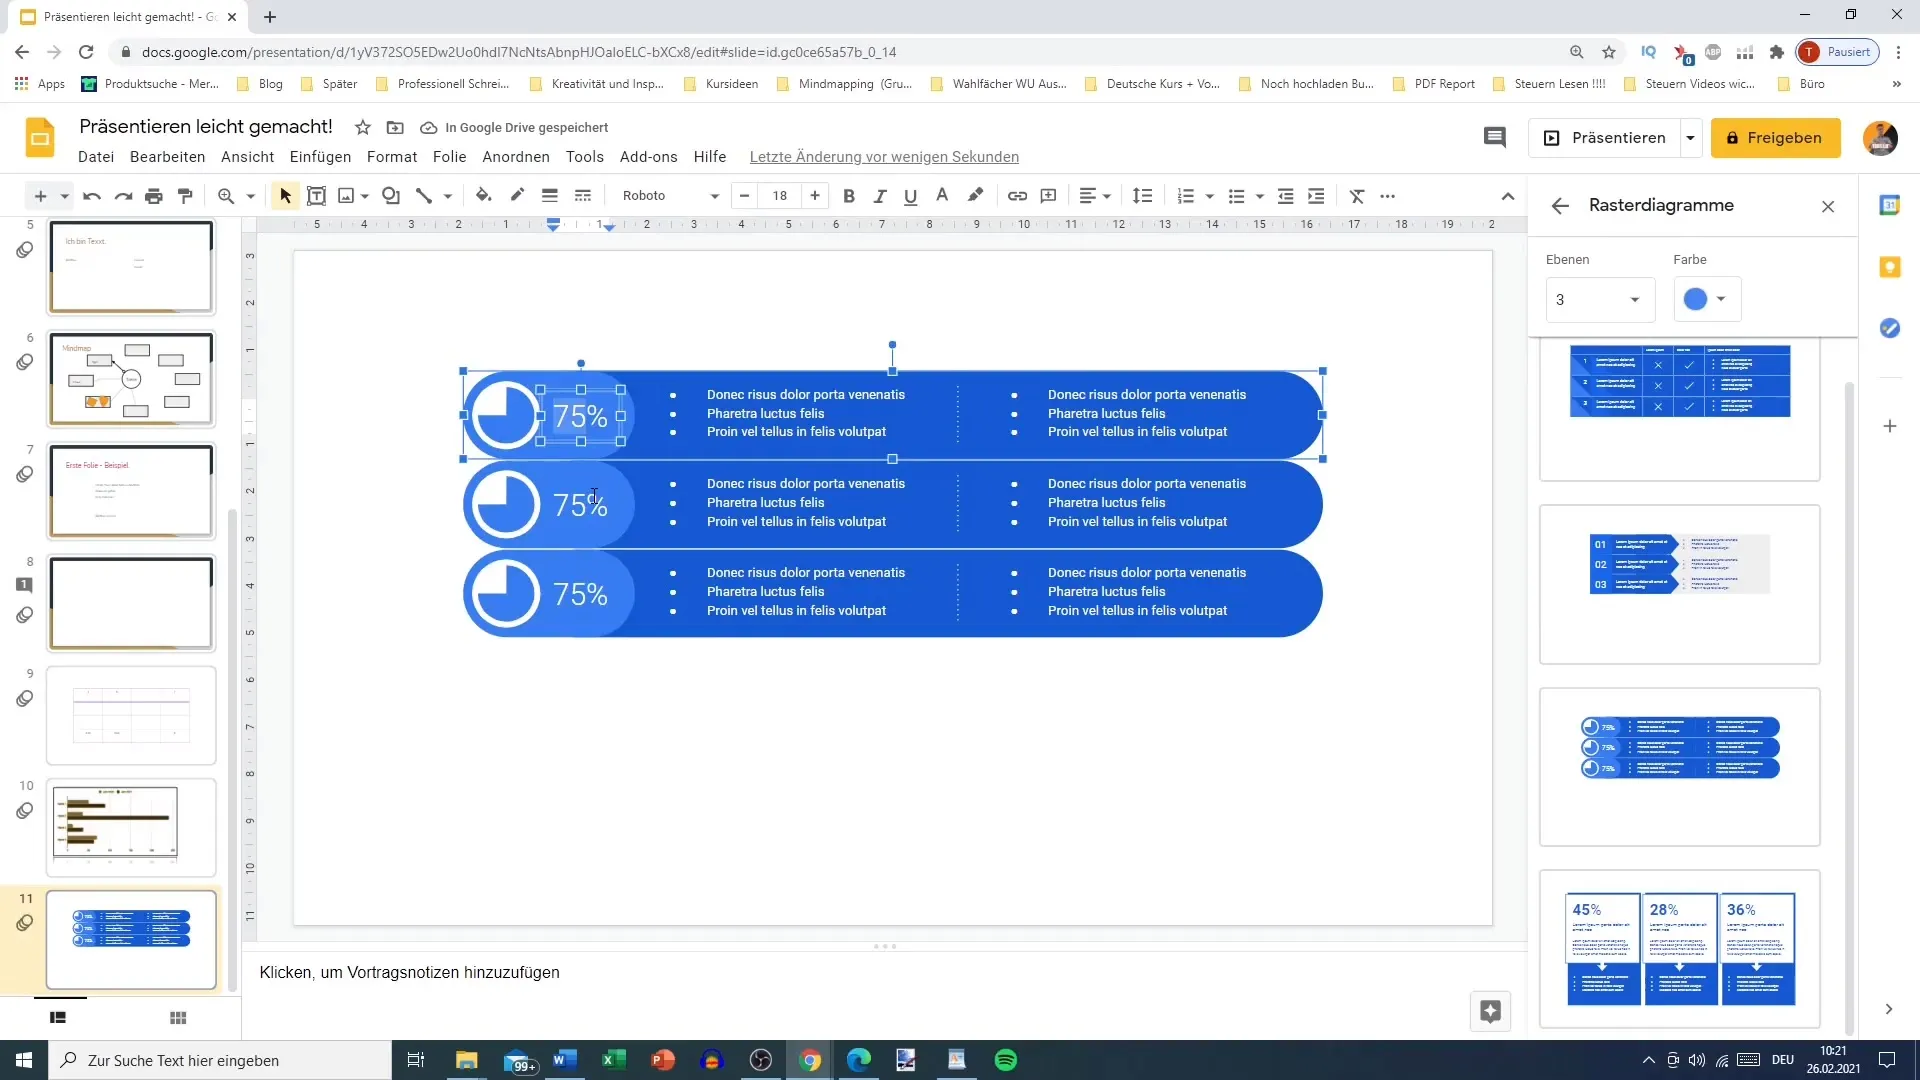This screenshot has width=1920, height=1080.
Task: Click Letzte Änderung vor wenigen Sekunden link
Action: point(884,157)
